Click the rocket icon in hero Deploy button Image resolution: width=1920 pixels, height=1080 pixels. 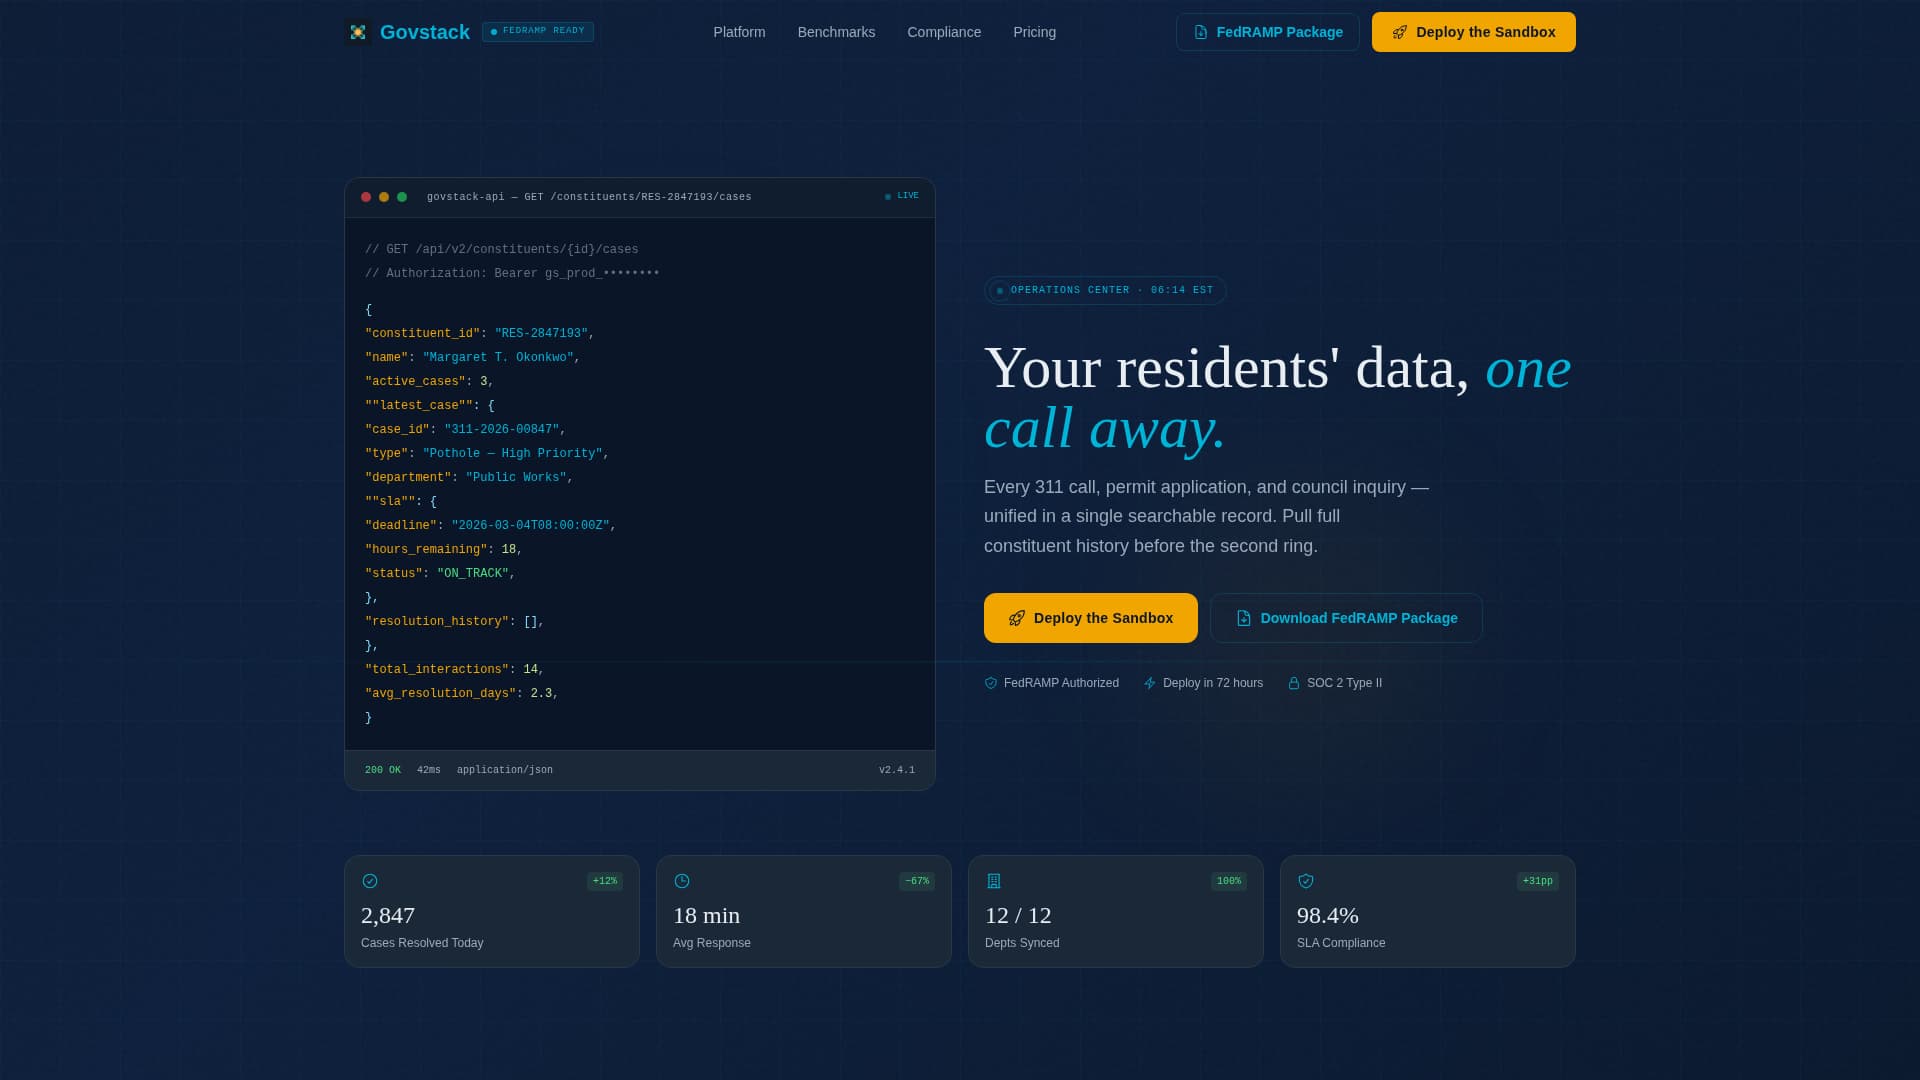click(1017, 618)
